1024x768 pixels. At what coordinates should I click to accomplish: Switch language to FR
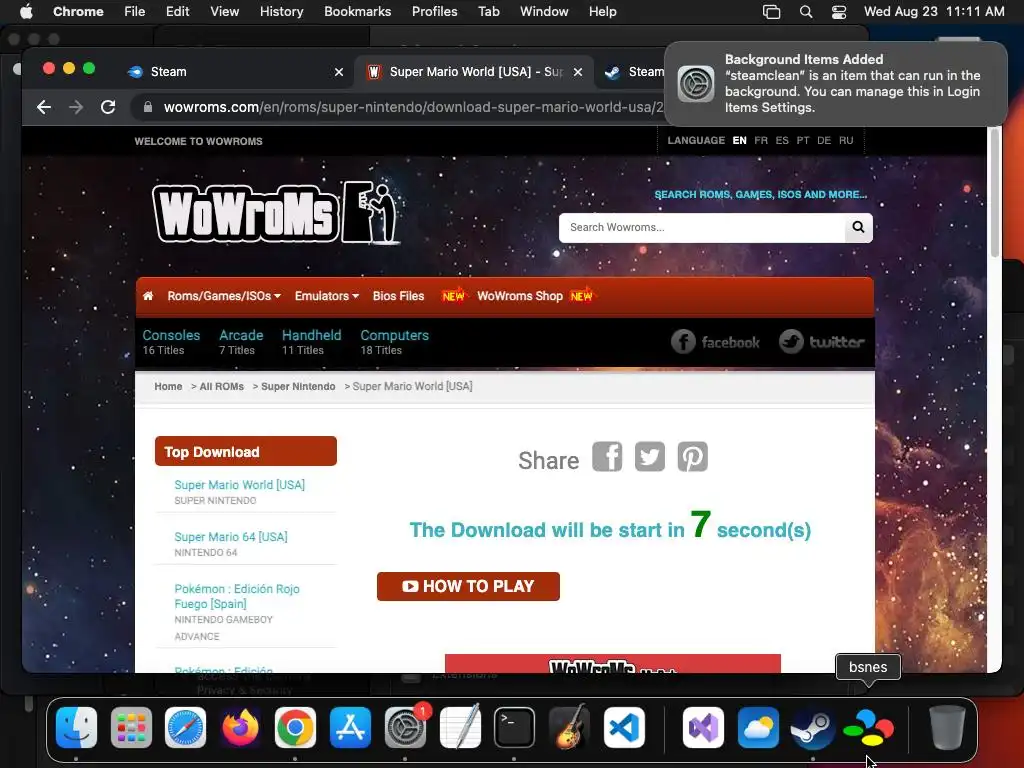coord(761,140)
